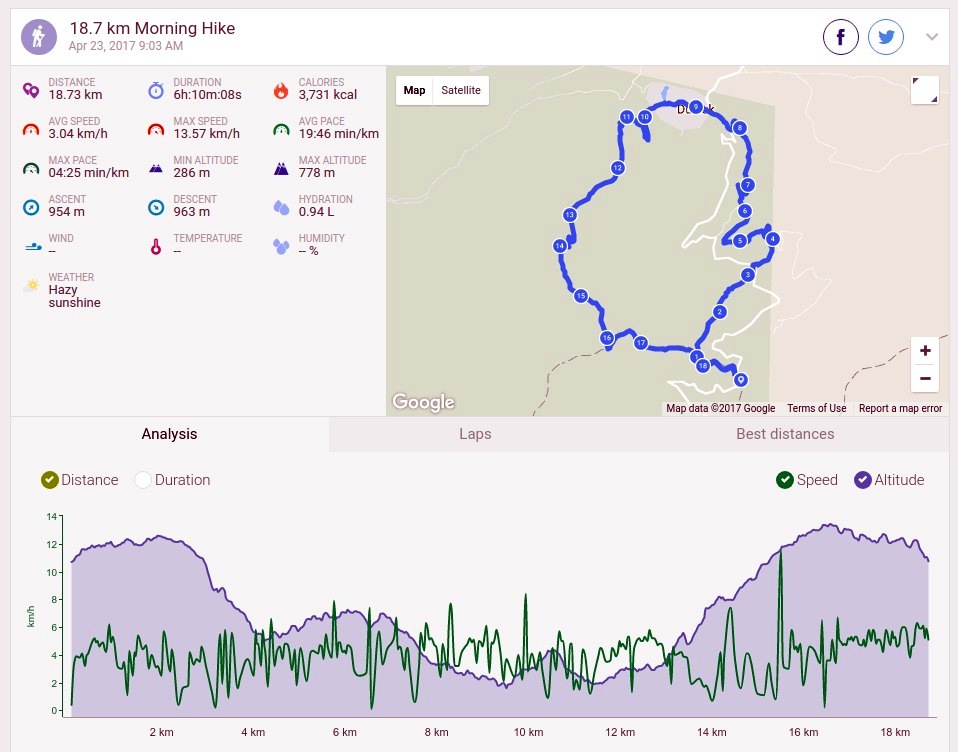Toggle fullscreen map view
This screenshot has width=958, height=752.
tap(925, 90)
